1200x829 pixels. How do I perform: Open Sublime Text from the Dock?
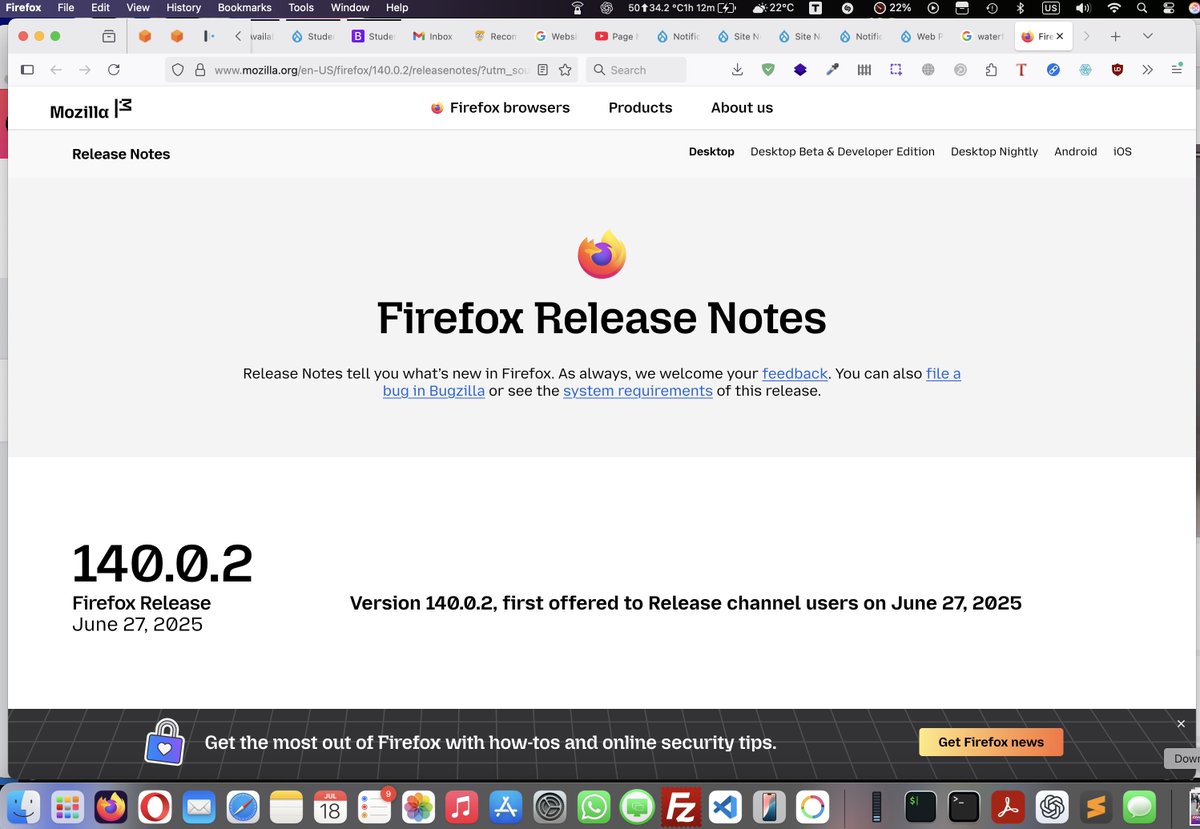point(1095,806)
